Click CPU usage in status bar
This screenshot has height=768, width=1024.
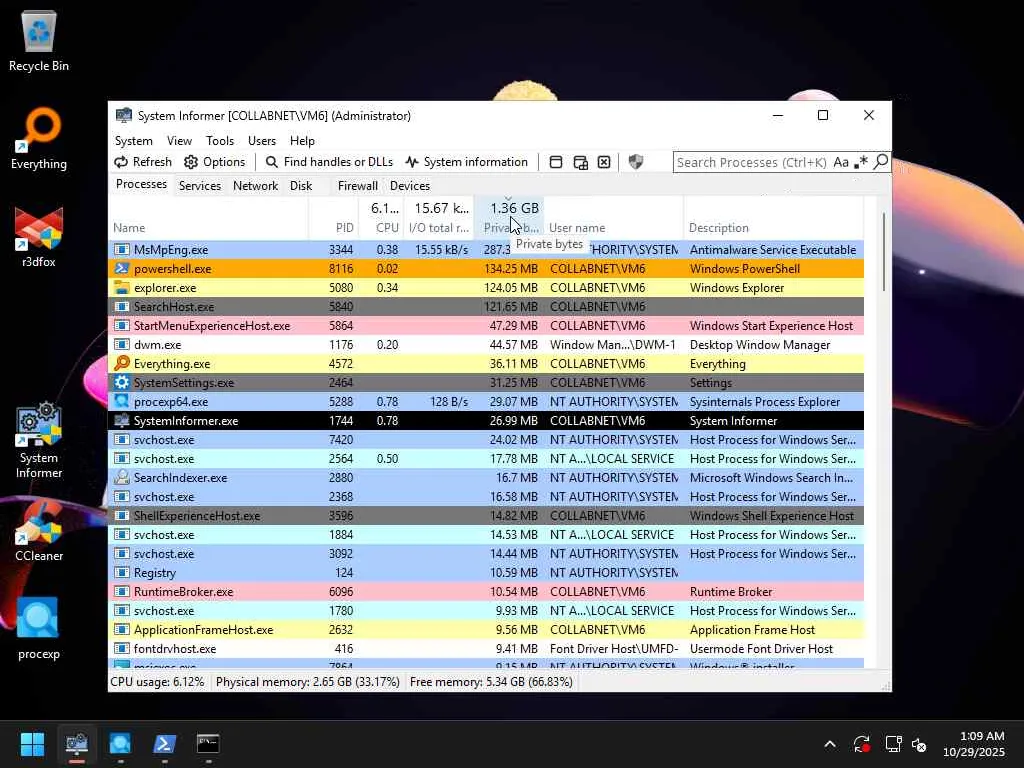pos(157,682)
